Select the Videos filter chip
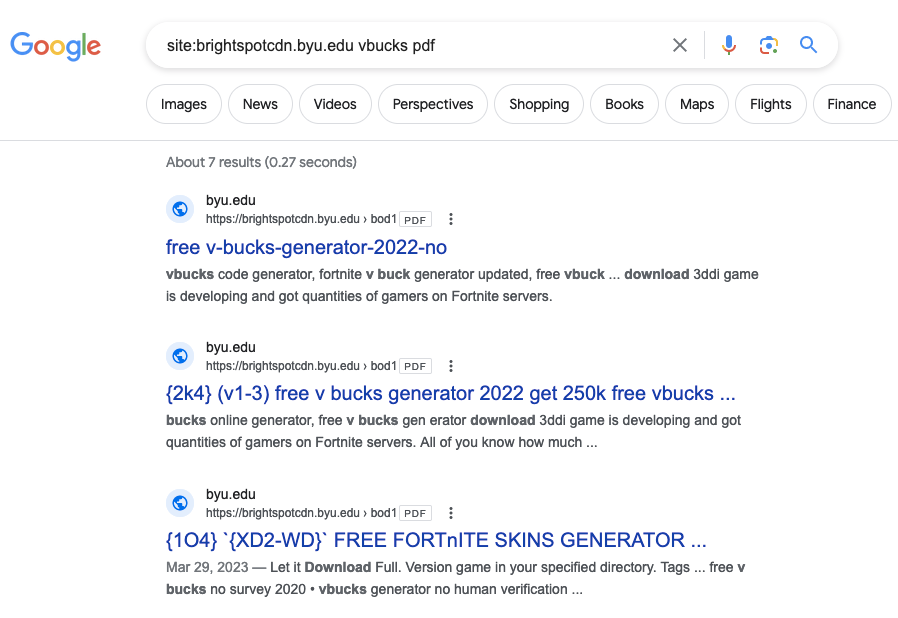 (335, 104)
